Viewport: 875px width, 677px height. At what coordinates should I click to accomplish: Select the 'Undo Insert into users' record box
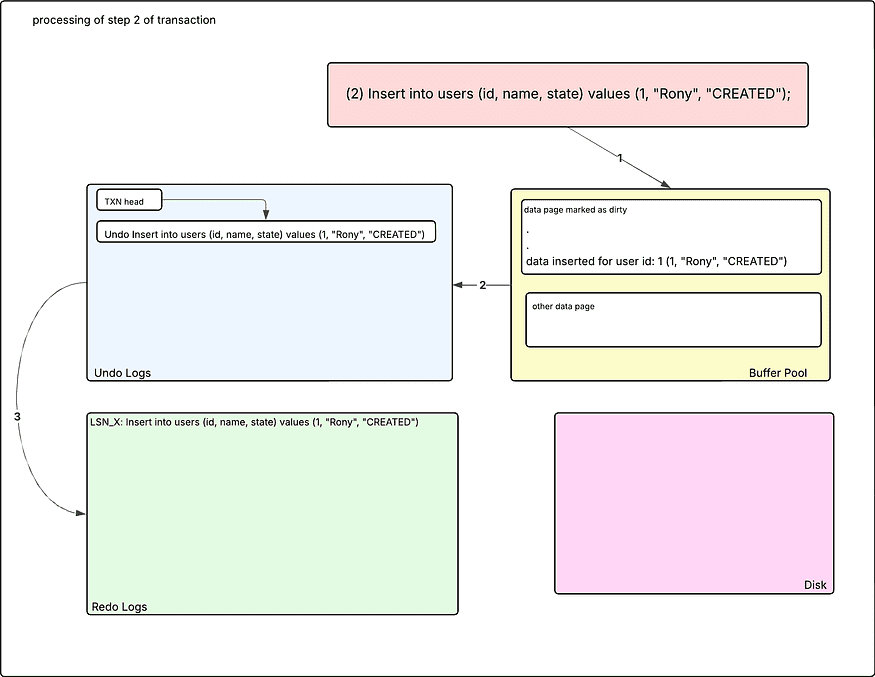point(265,235)
